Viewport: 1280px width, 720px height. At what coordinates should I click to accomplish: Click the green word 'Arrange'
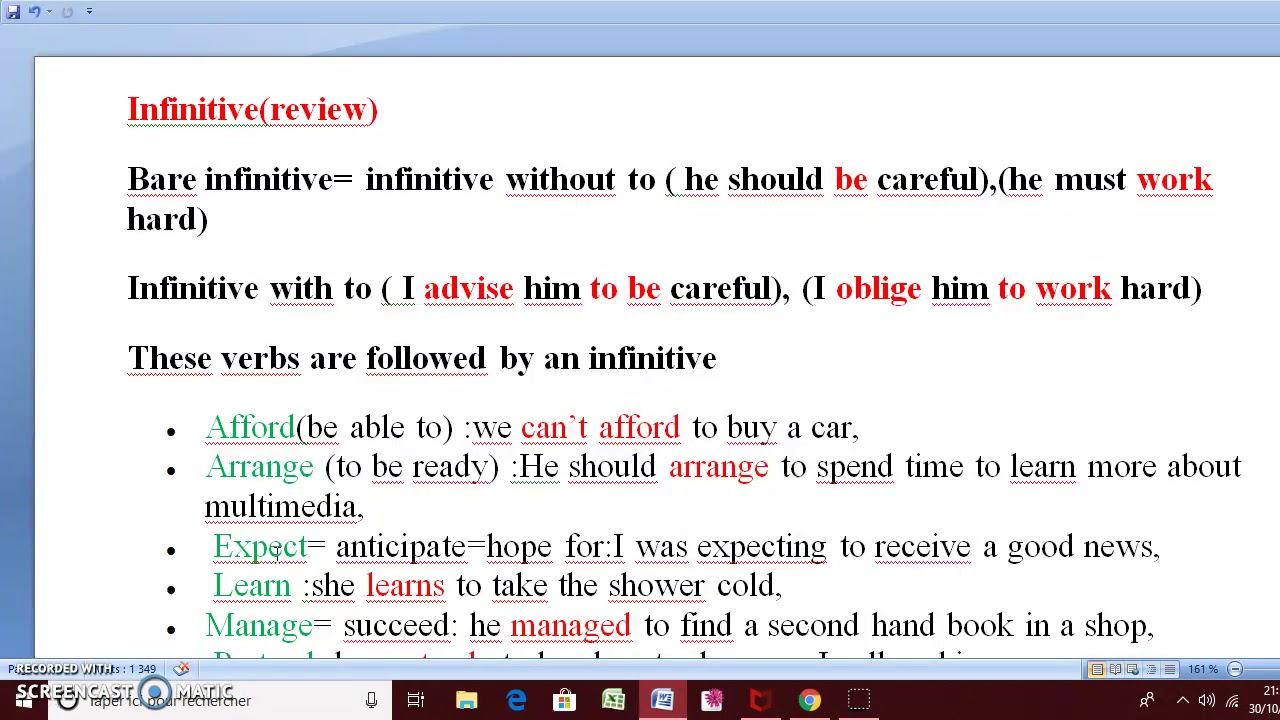(259, 467)
